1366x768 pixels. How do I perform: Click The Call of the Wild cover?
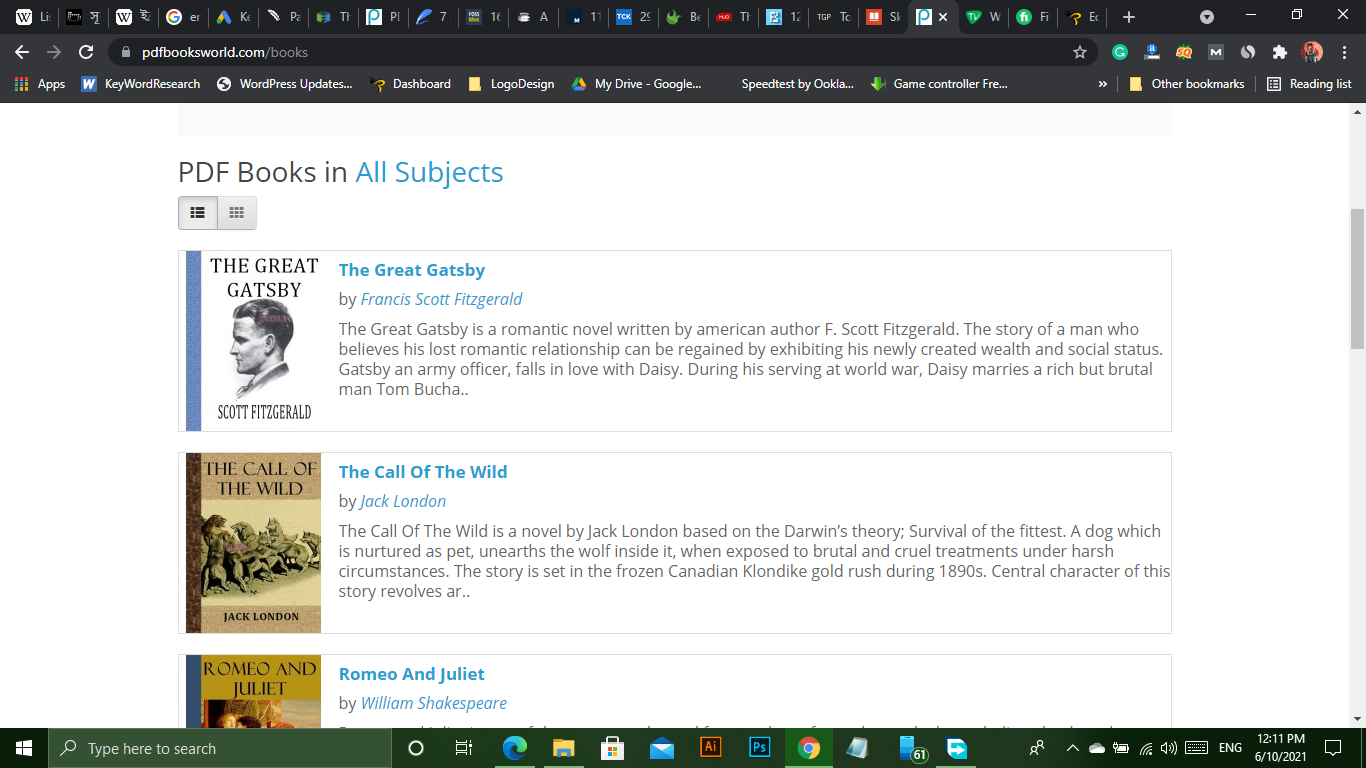pos(254,543)
